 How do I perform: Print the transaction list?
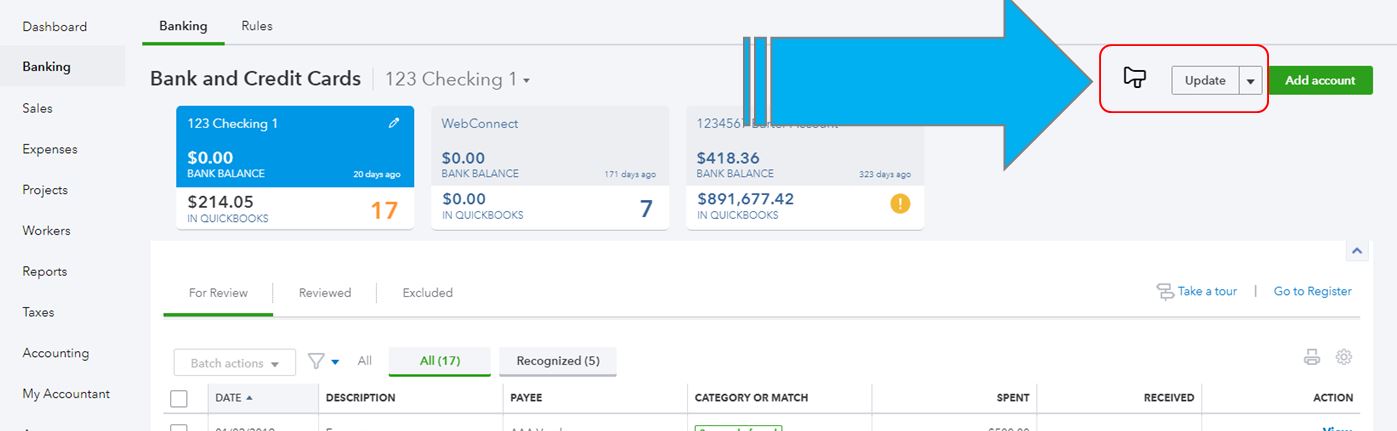pyautogui.click(x=1312, y=357)
